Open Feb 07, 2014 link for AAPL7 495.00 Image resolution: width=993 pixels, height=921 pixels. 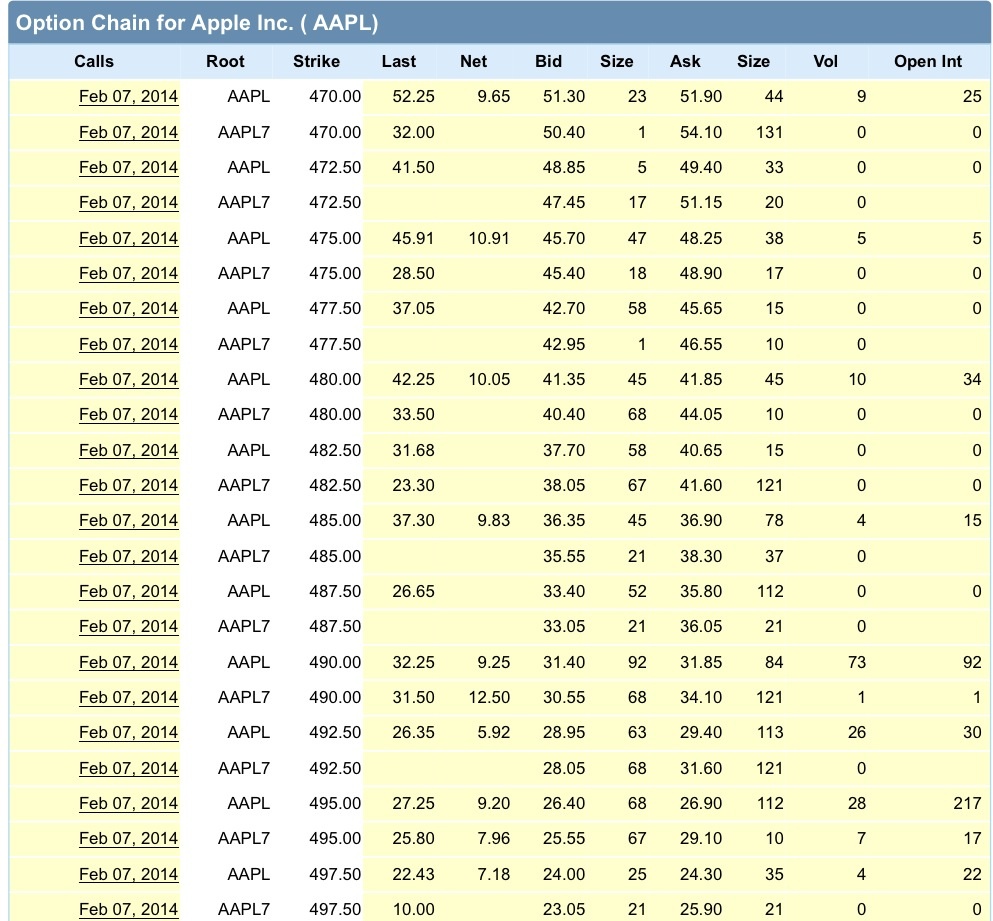coord(129,839)
